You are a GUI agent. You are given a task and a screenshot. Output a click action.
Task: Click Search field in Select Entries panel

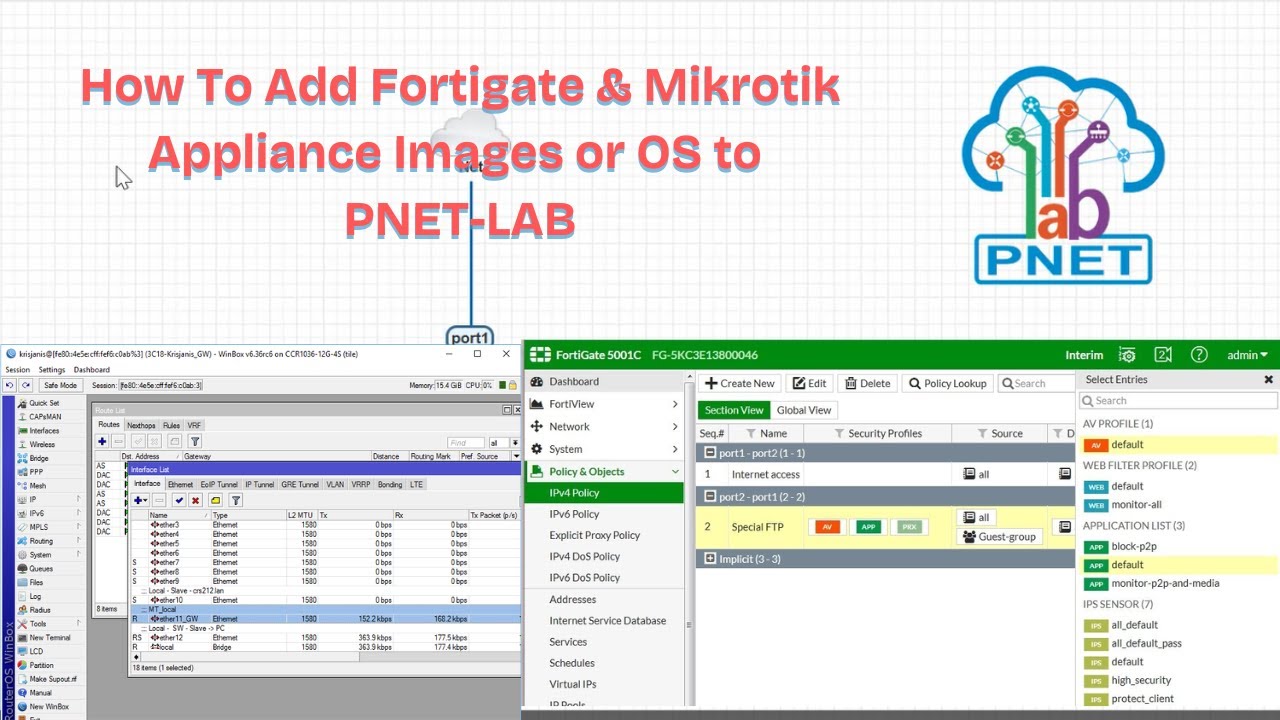pyautogui.click(x=1178, y=400)
